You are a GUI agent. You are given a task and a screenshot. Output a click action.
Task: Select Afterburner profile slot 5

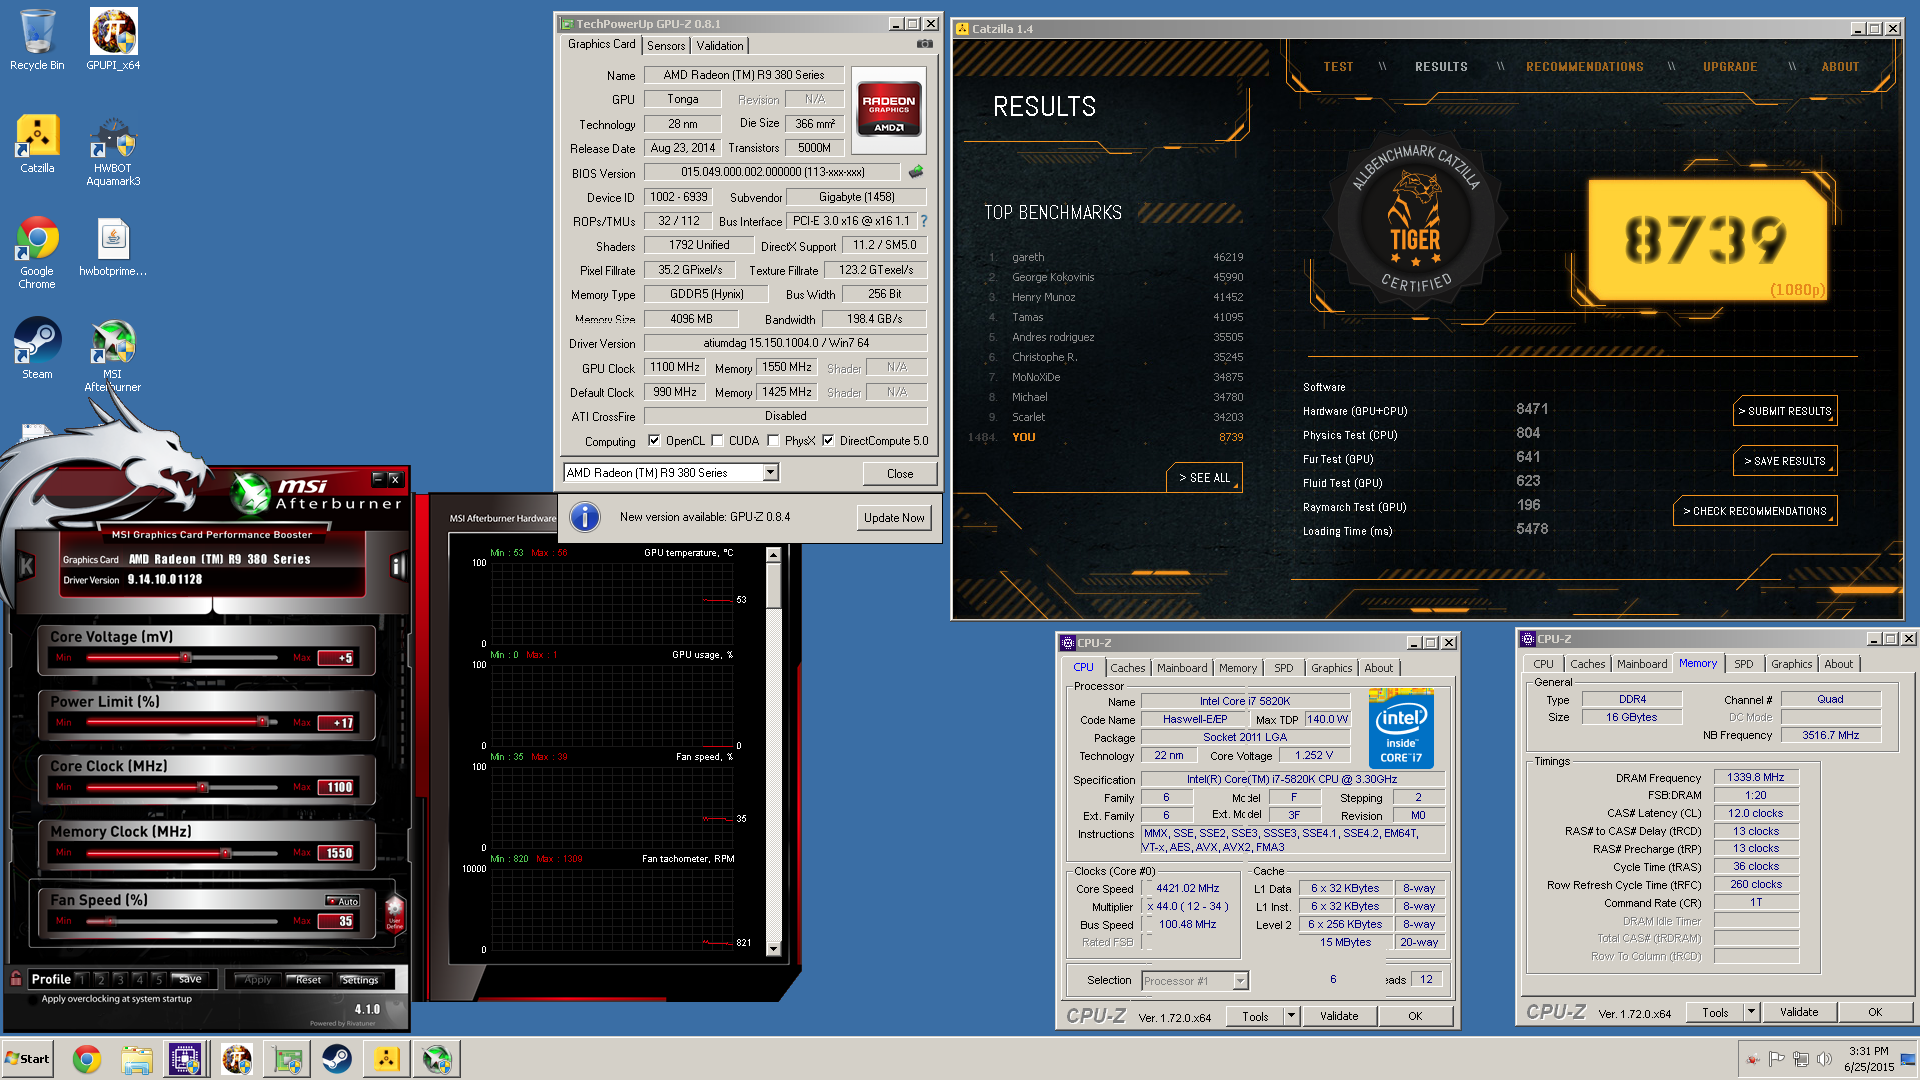pos(158,979)
